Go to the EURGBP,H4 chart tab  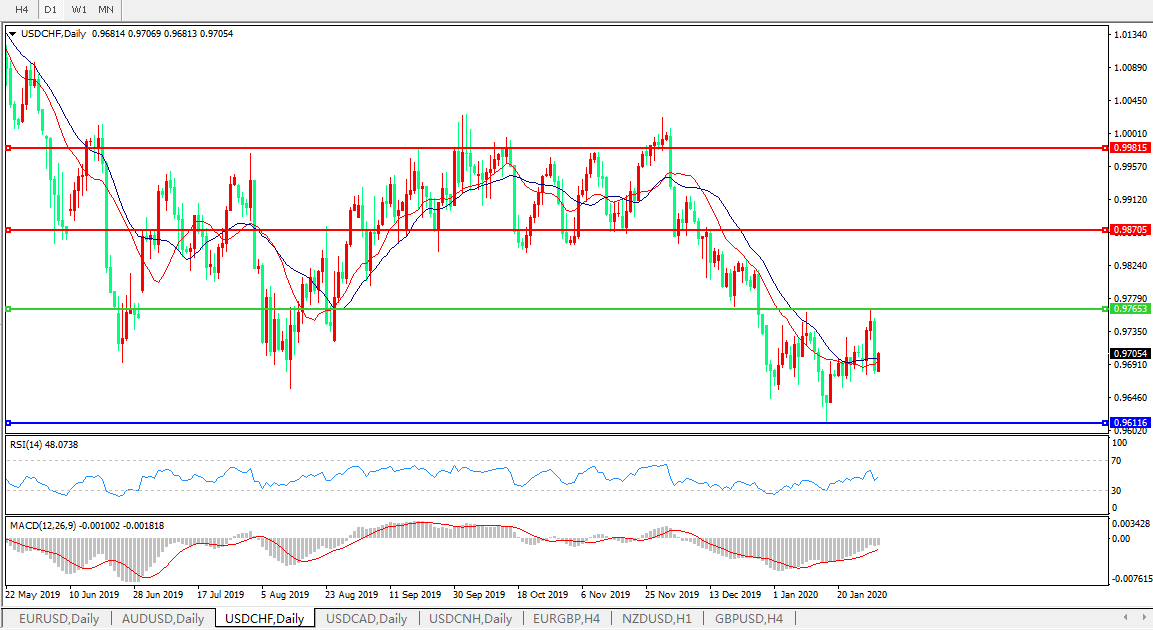pyautogui.click(x=566, y=619)
